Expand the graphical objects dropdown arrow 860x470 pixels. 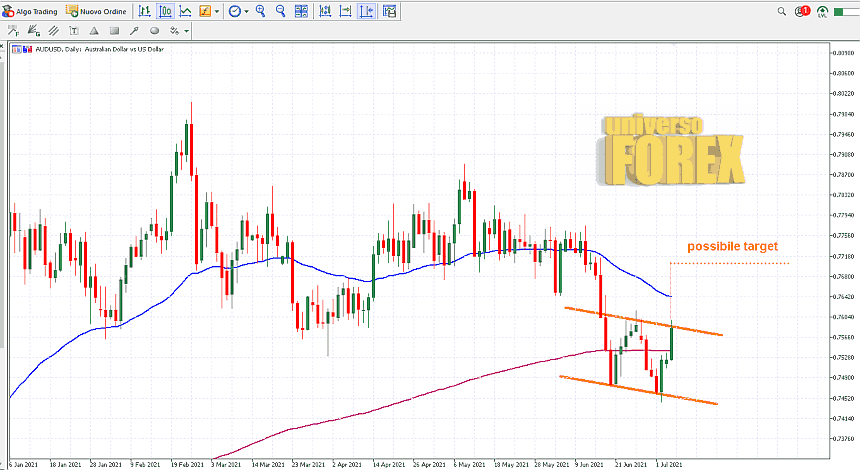(186, 30)
